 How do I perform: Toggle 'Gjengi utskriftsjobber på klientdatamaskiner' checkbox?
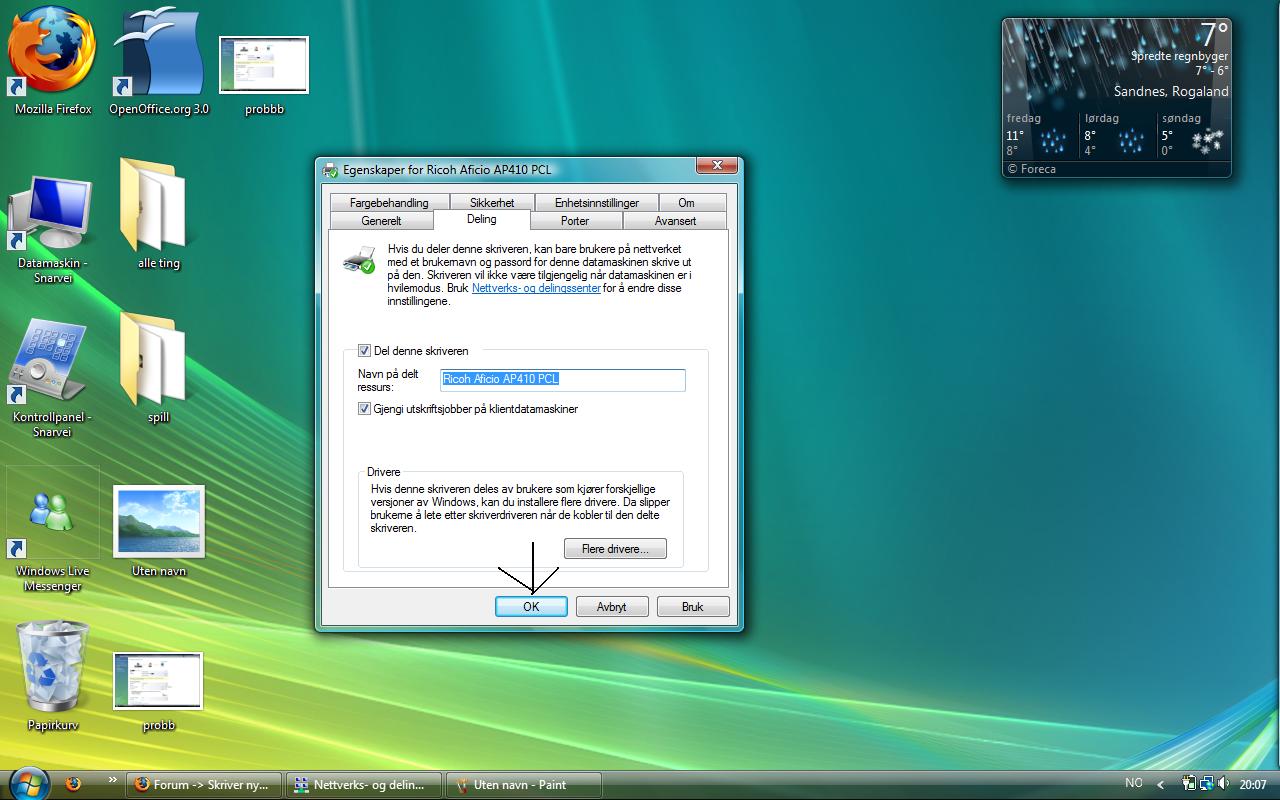pos(364,409)
